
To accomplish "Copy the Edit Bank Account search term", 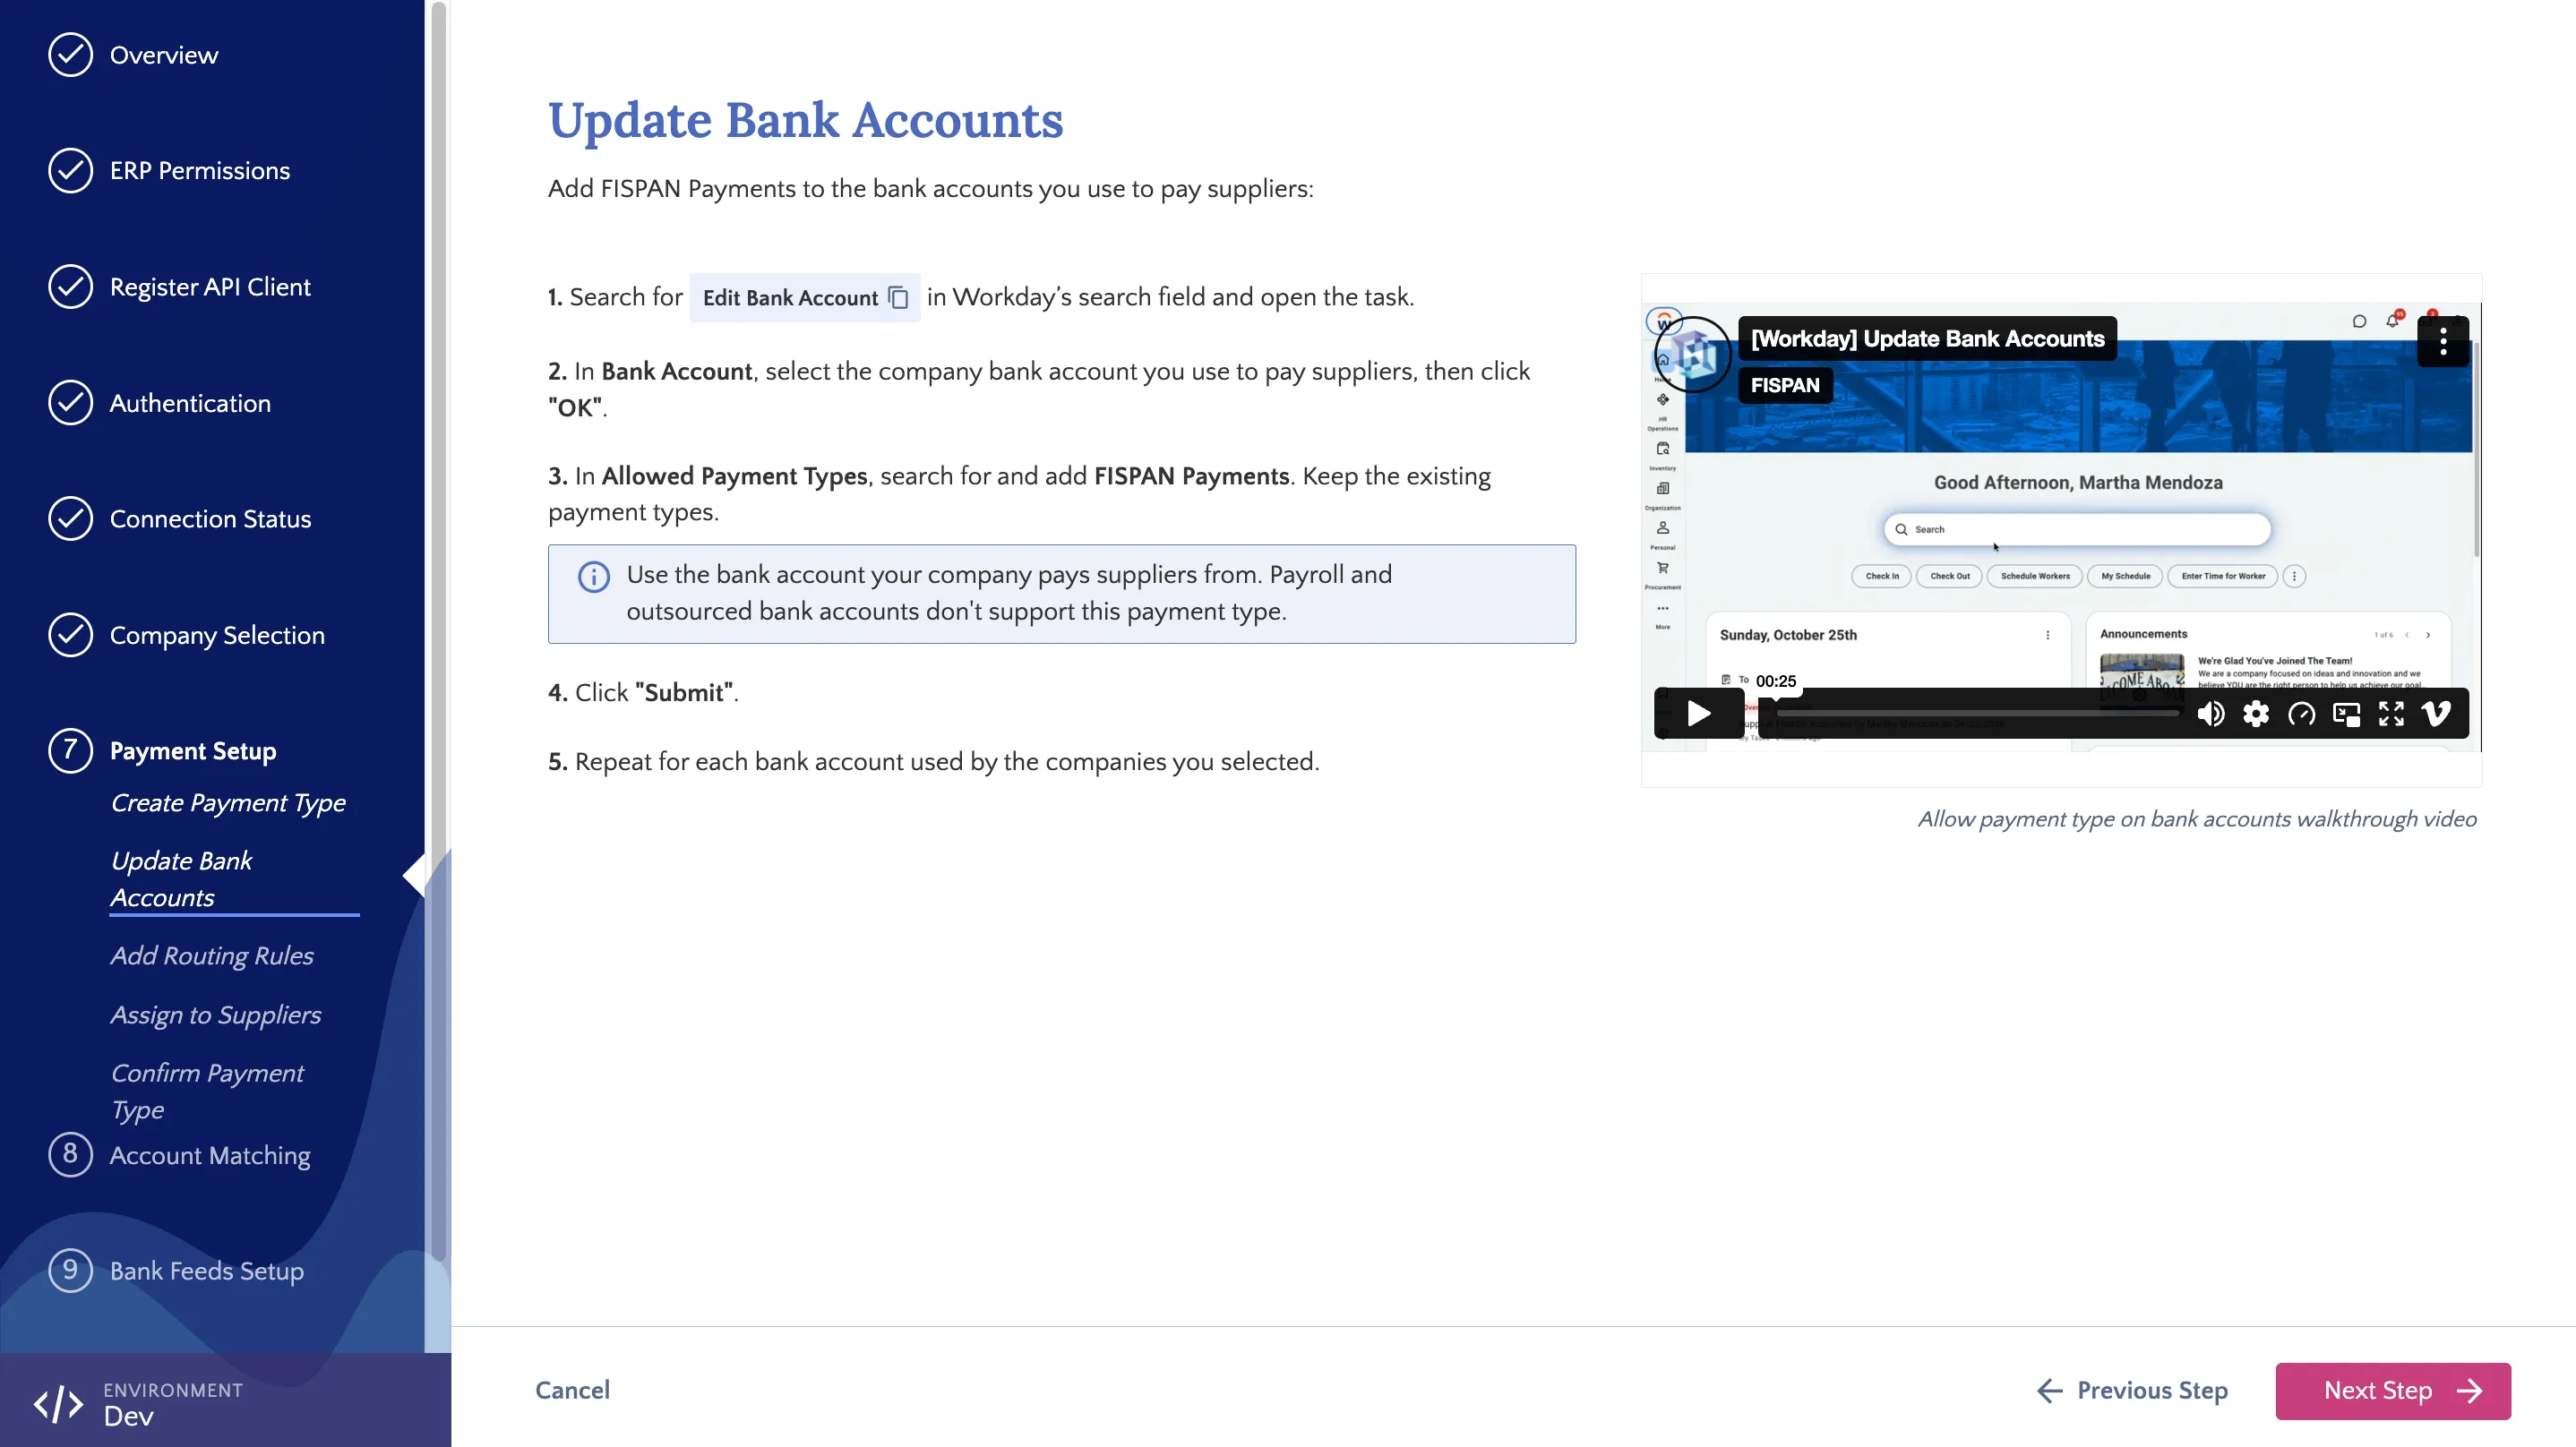I will pos(898,298).
